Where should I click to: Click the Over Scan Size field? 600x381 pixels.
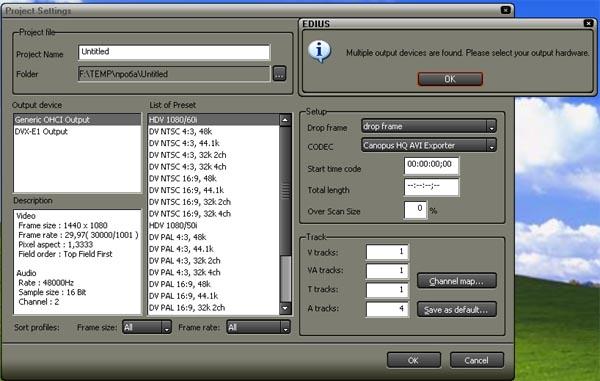tap(415, 210)
